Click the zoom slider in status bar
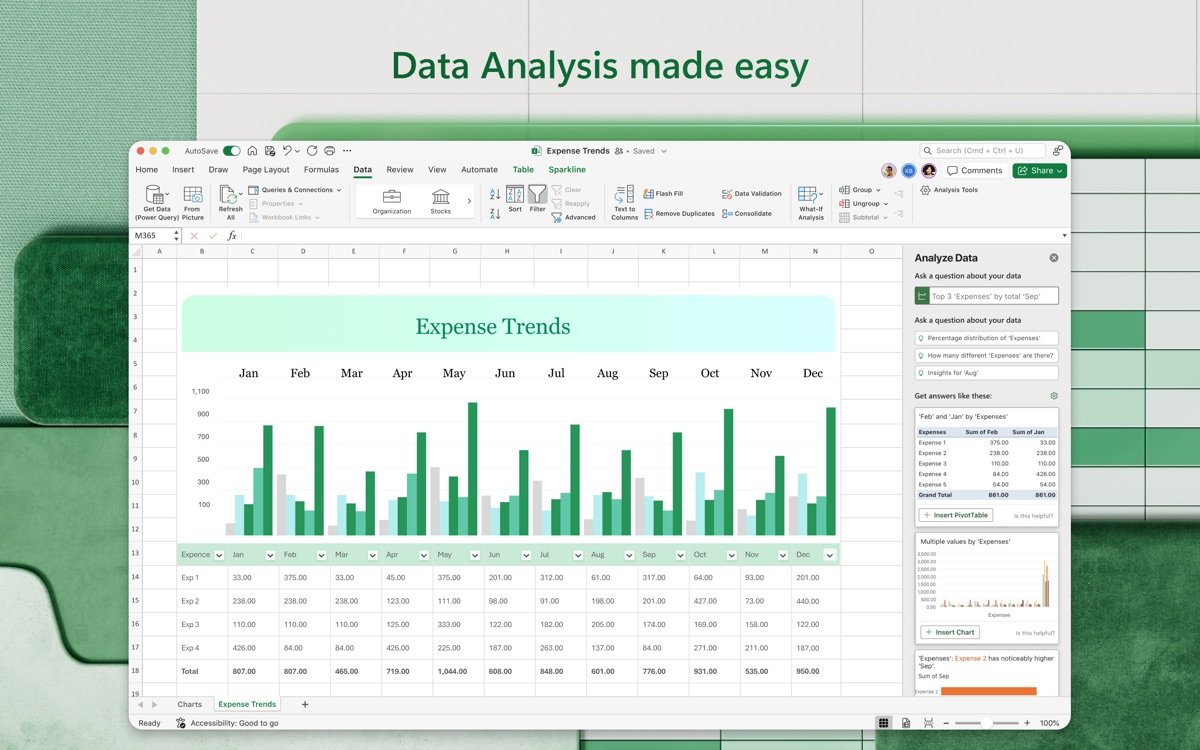This screenshot has height=750, width=1200. pos(986,723)
